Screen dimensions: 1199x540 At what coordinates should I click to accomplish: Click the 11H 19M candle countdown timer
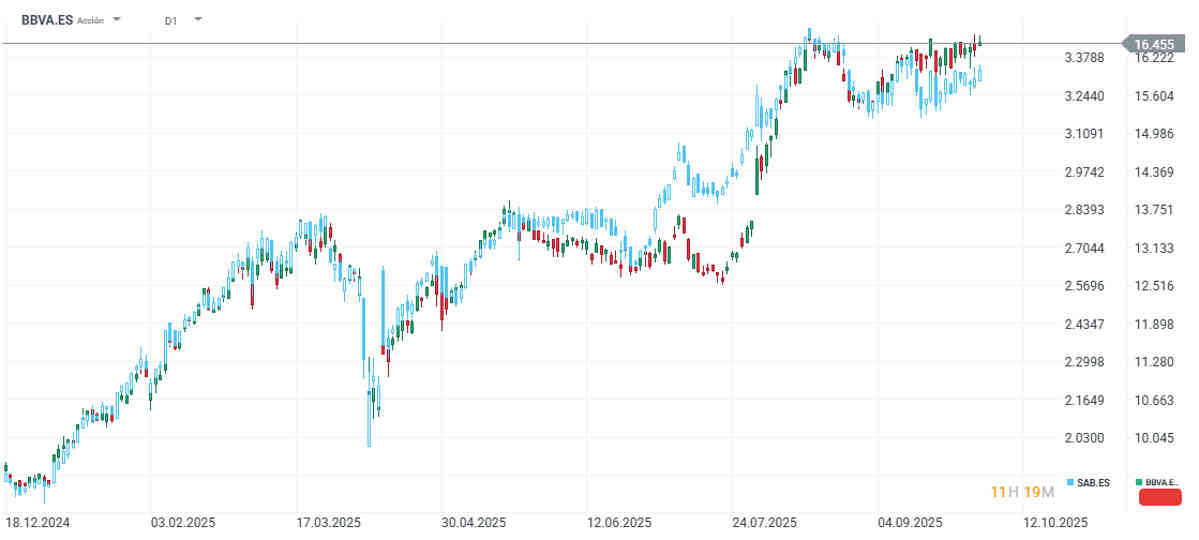pos(1016,491)
